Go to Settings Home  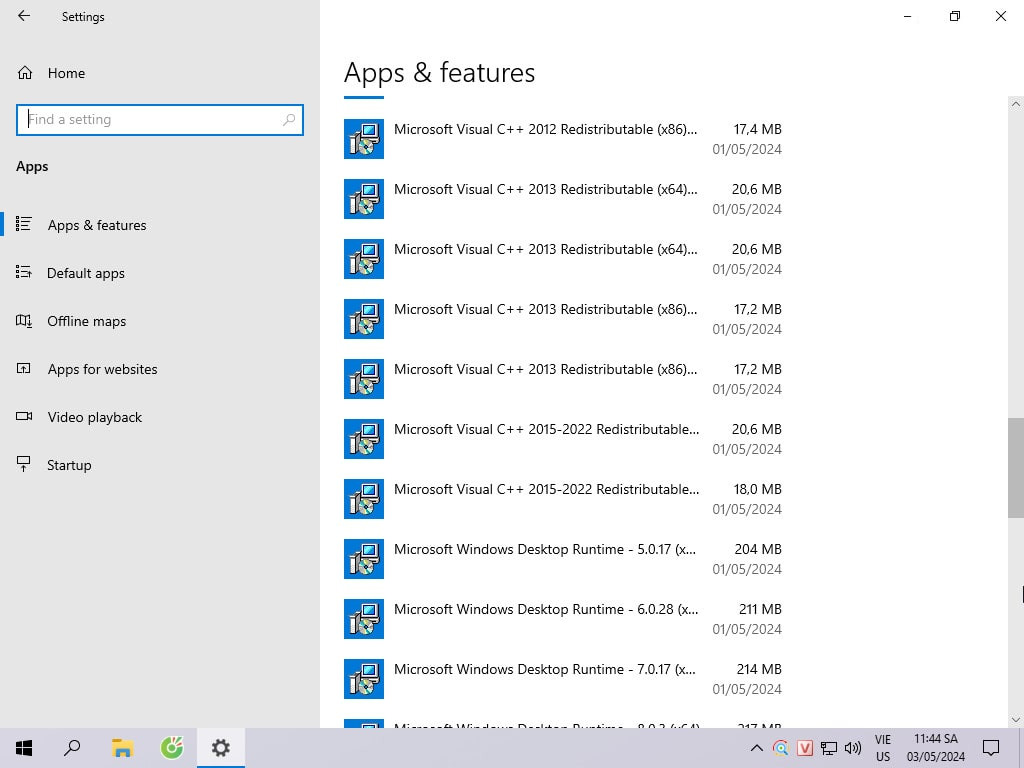(x=66, y=73)
